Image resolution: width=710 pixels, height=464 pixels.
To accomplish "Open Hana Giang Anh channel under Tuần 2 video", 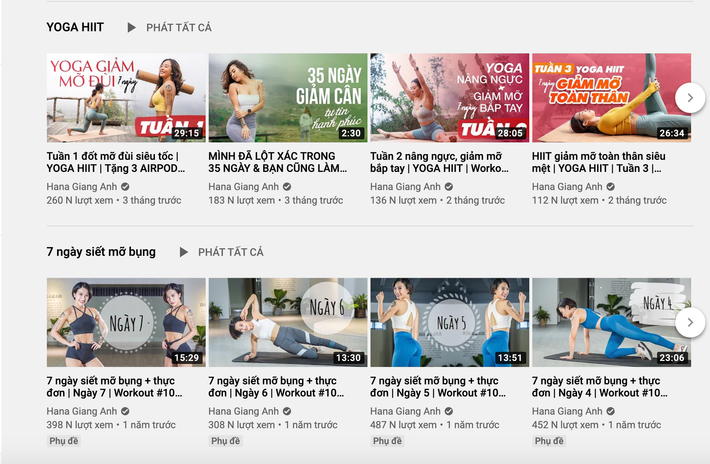I will [x=405, y=187].
